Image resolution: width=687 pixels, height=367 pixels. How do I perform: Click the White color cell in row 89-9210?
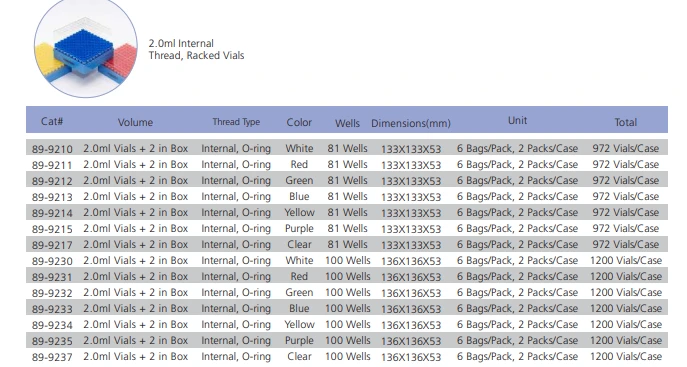[299, 148]
